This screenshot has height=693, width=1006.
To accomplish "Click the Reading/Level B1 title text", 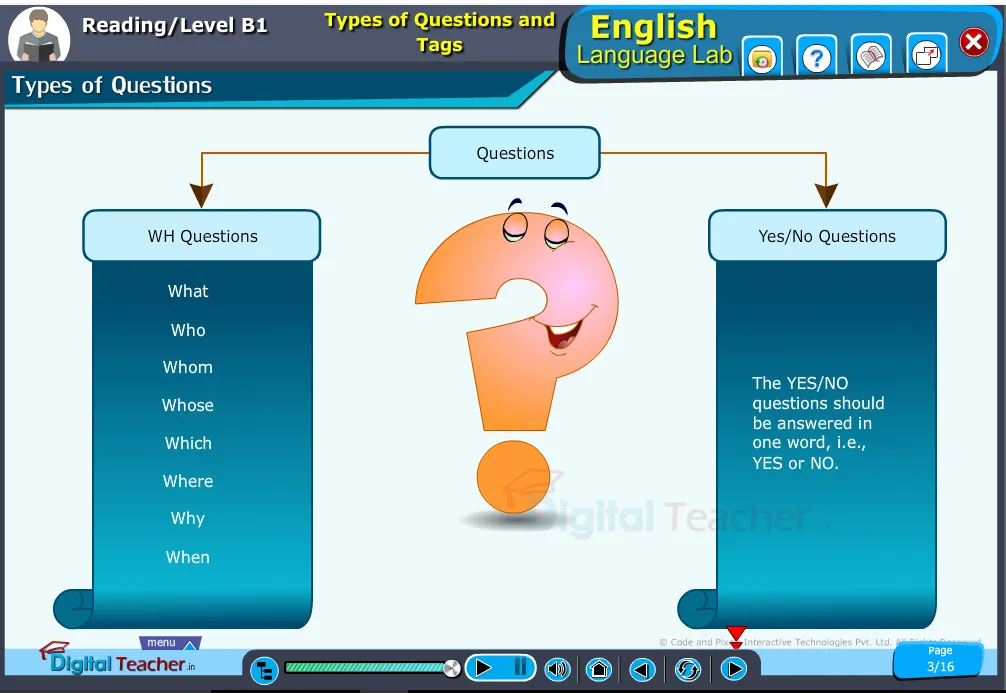I will click(x=175, y=25).
